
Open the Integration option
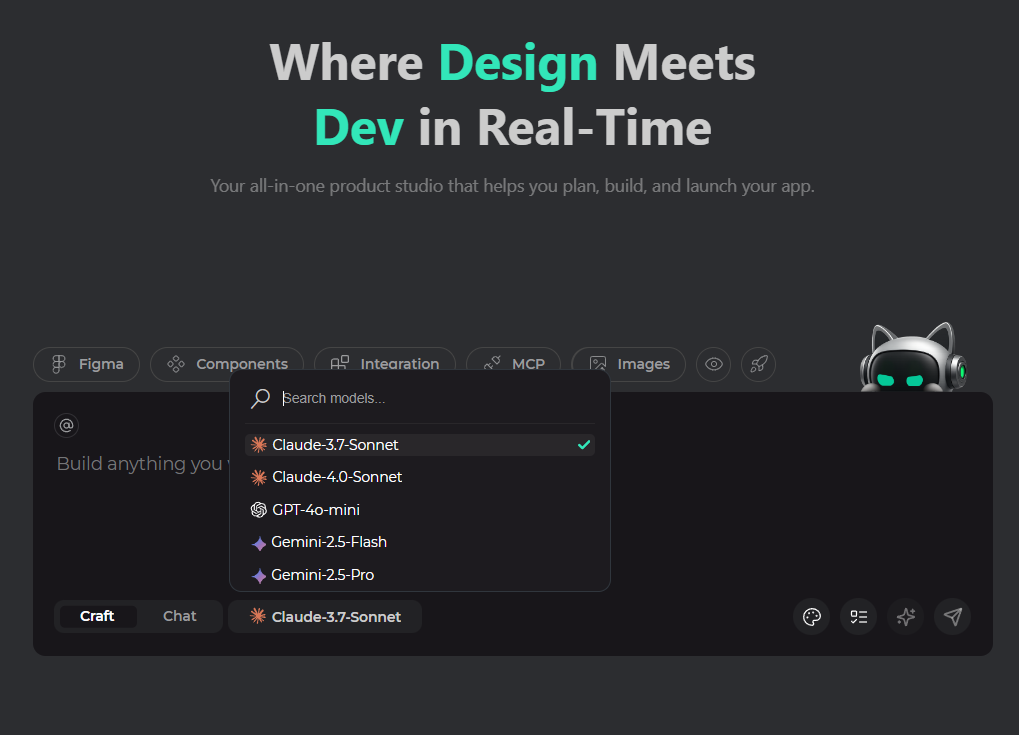coord(385,364)
